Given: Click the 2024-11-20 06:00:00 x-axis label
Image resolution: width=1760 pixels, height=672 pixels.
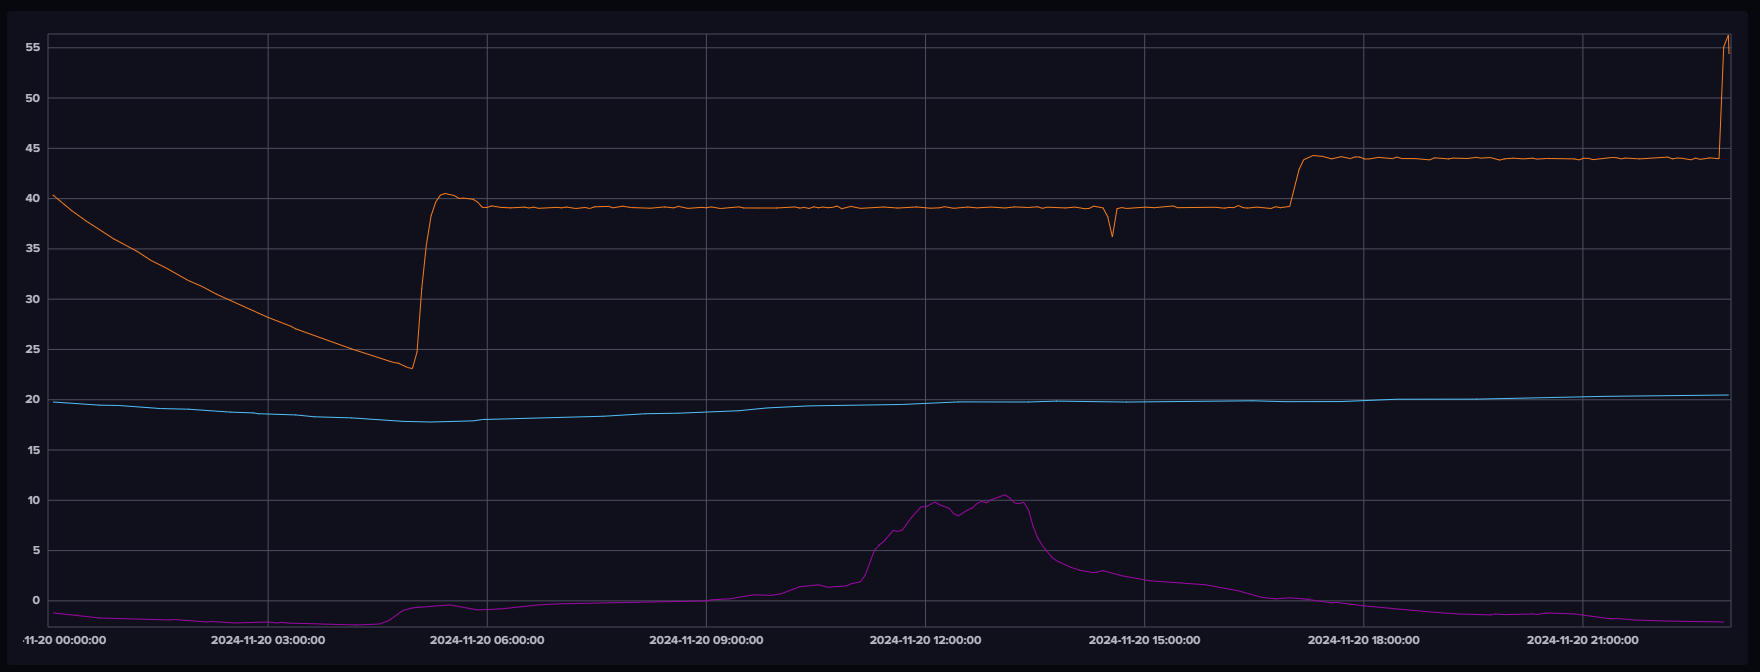Looking at the screenshot, I should [x=487, y=640].
